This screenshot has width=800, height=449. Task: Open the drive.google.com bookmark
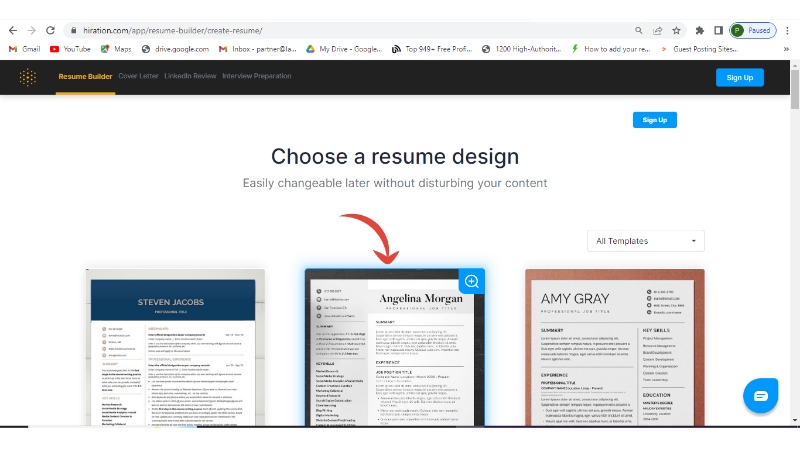175,49
